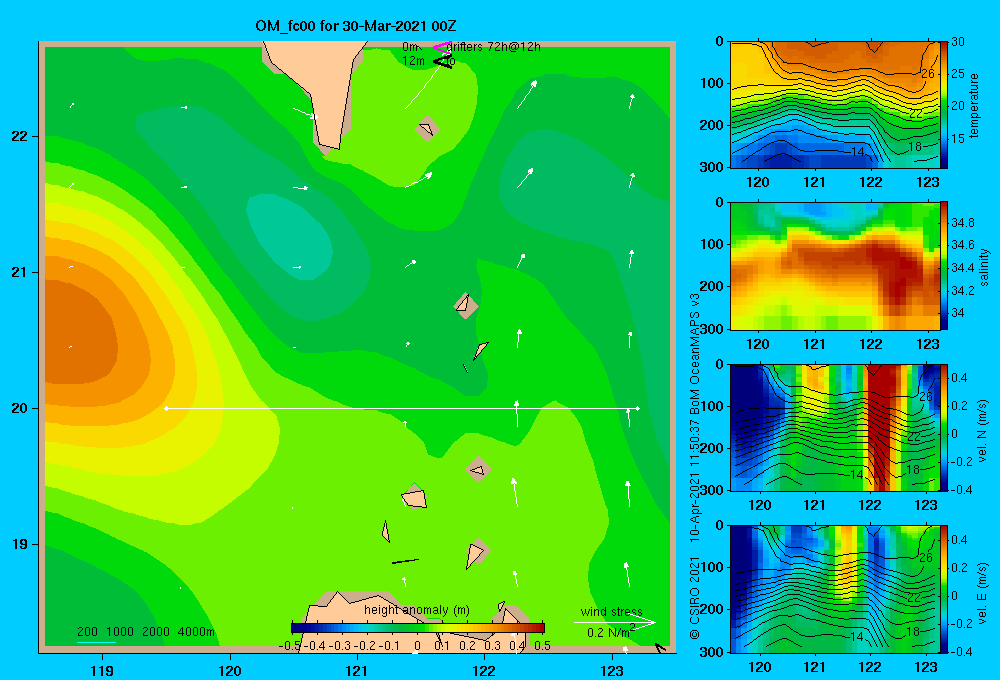Image resolution: width=1000 pixels, height=680 pixels.
Task: Click the map title 'OM_fc00 for 30-Mar-2021 00Z'
Action: (355, 26)
